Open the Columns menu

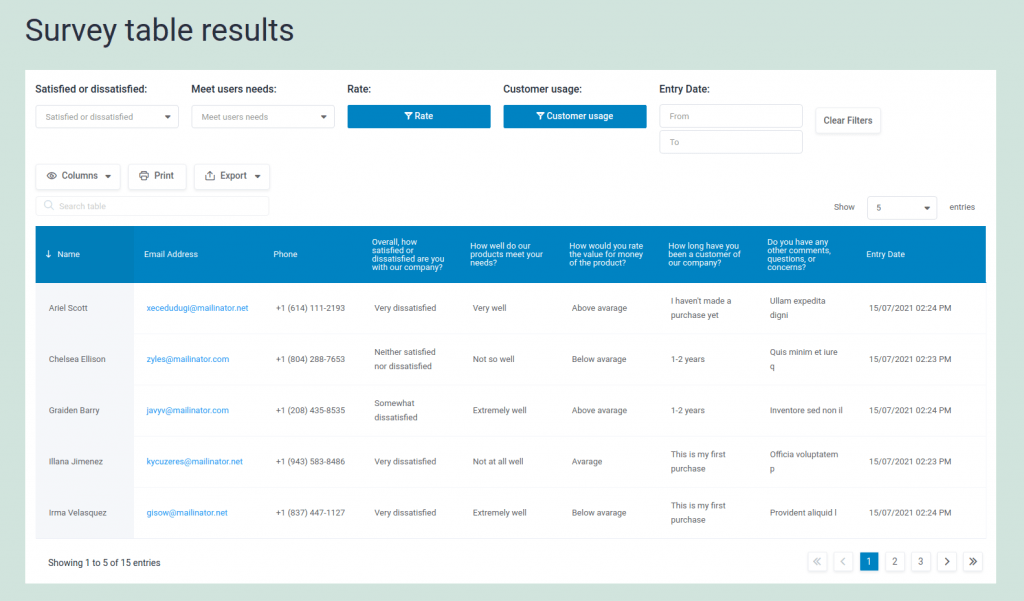point(77,176)
